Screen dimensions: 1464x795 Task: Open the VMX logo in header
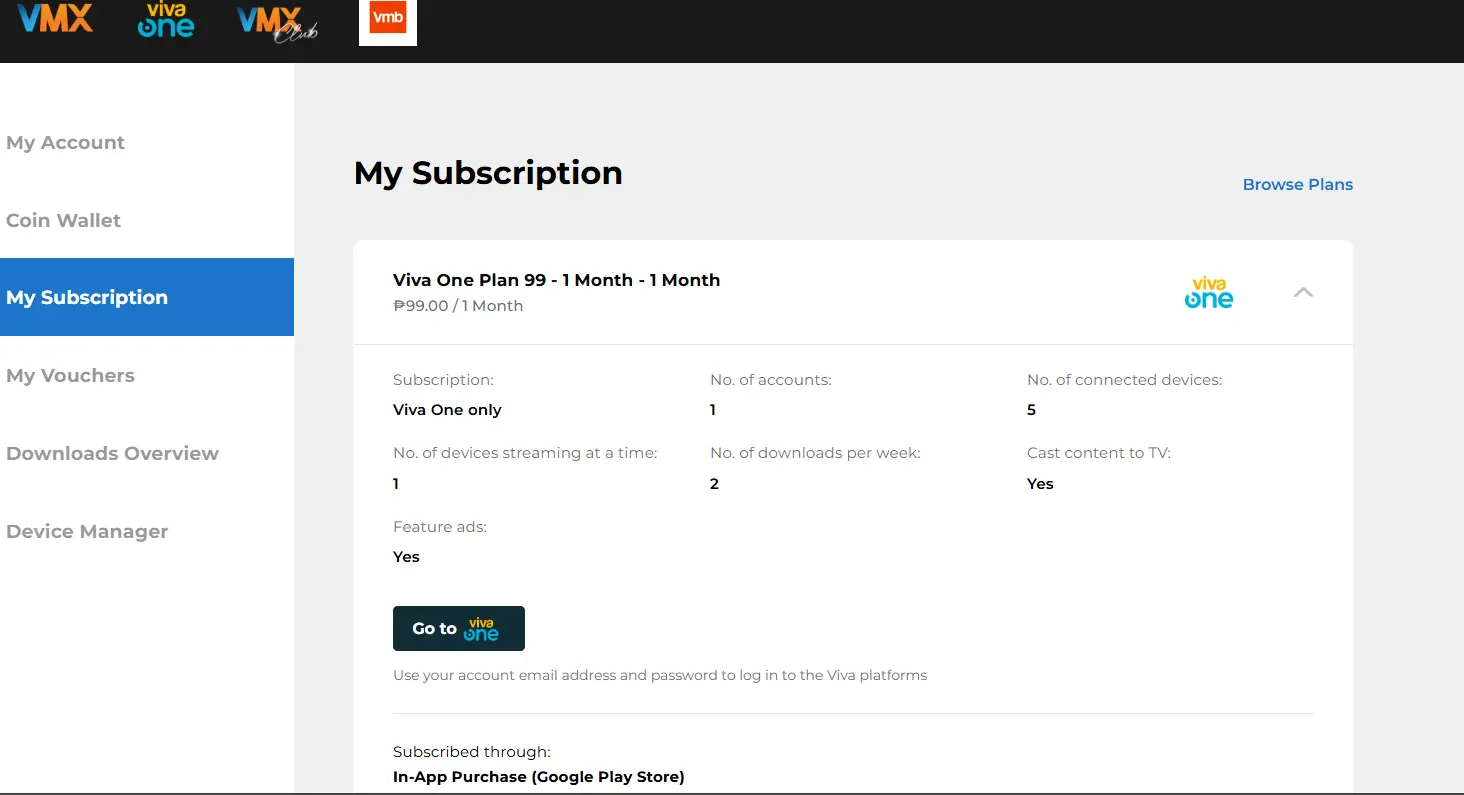pyautogui.click(x=55, y=18)
